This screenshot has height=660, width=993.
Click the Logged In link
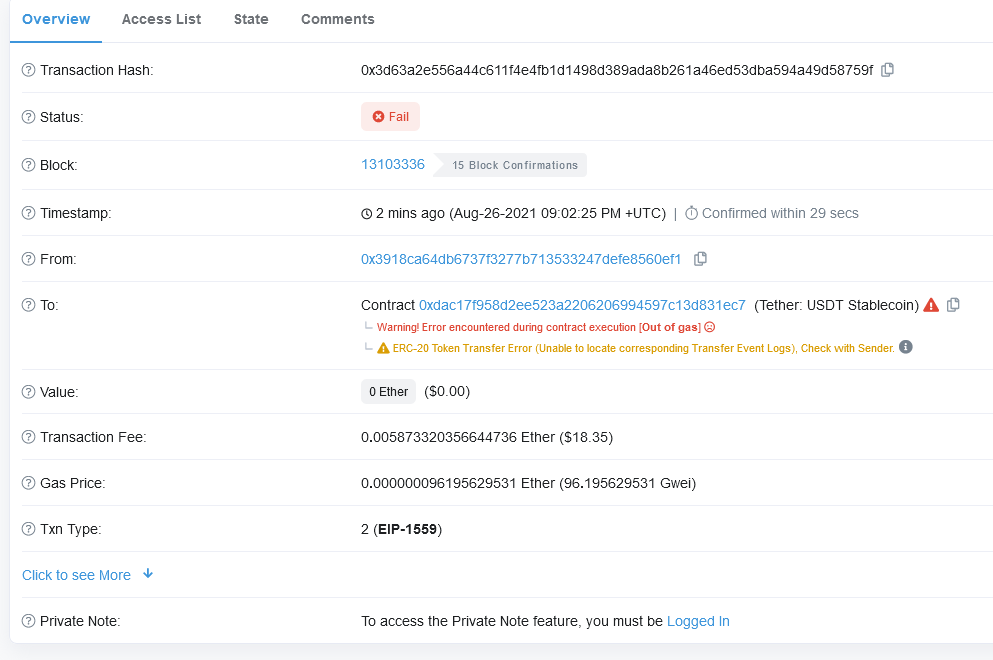(698, 621)
